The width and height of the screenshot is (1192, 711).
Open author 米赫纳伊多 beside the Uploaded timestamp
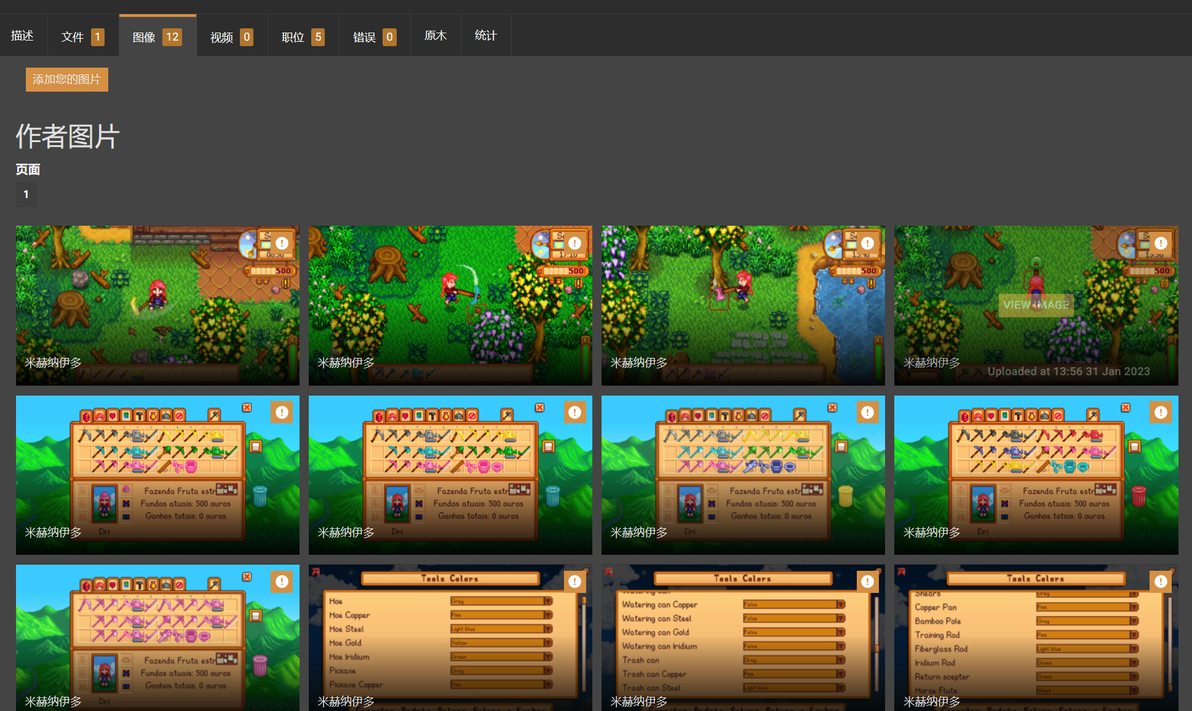[931, 363]
